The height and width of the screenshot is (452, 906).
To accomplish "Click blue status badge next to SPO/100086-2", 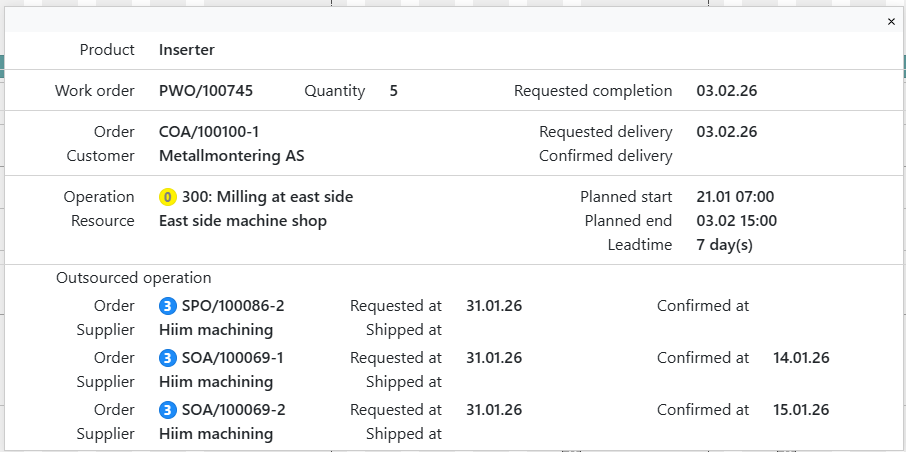I will coord(167,306).
